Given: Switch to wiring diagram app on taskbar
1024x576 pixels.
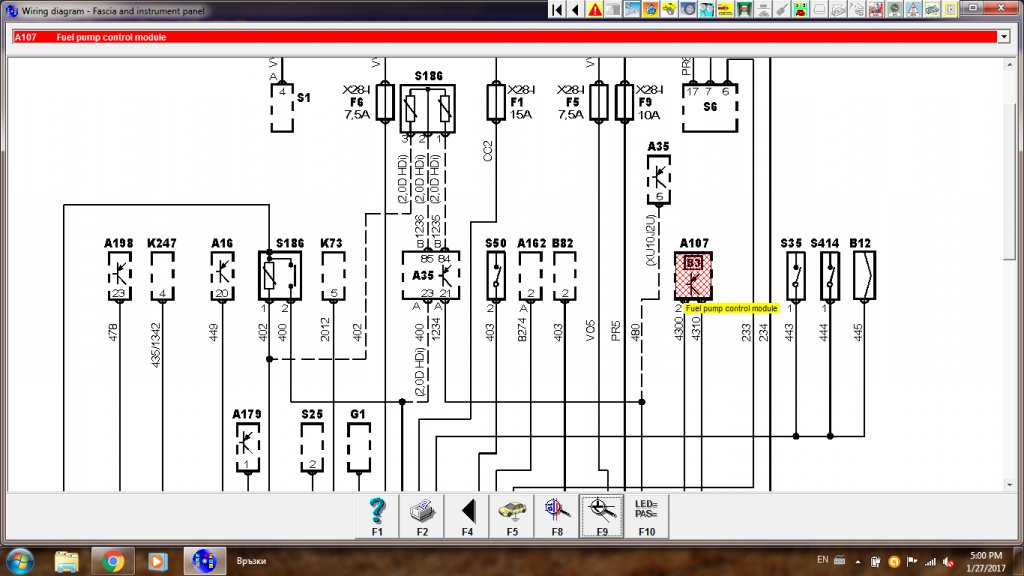Looking at the screenshot, I should coord(204,561).
